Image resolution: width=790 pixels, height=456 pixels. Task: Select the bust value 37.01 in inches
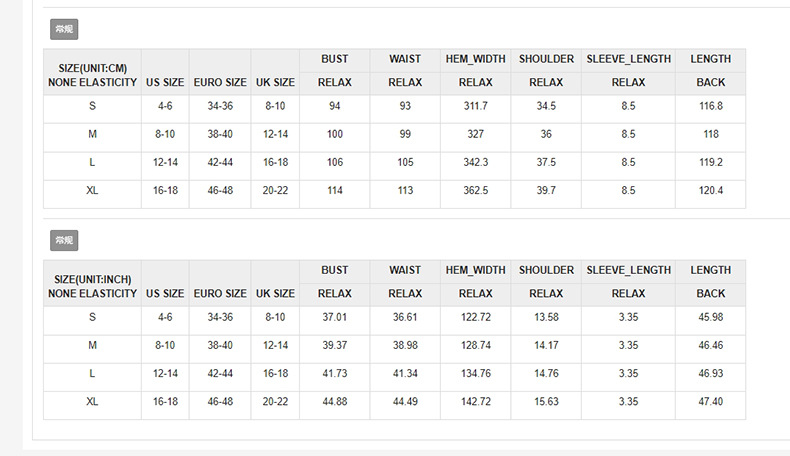coord(335,317)
